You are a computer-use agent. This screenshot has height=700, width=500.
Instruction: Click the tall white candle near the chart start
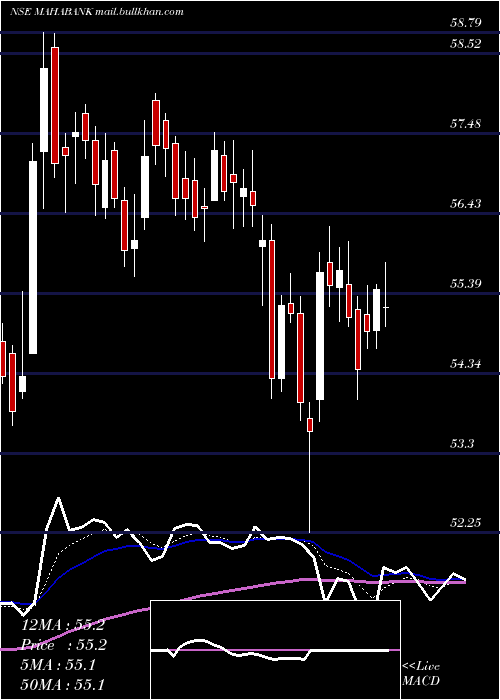(33, 258)
